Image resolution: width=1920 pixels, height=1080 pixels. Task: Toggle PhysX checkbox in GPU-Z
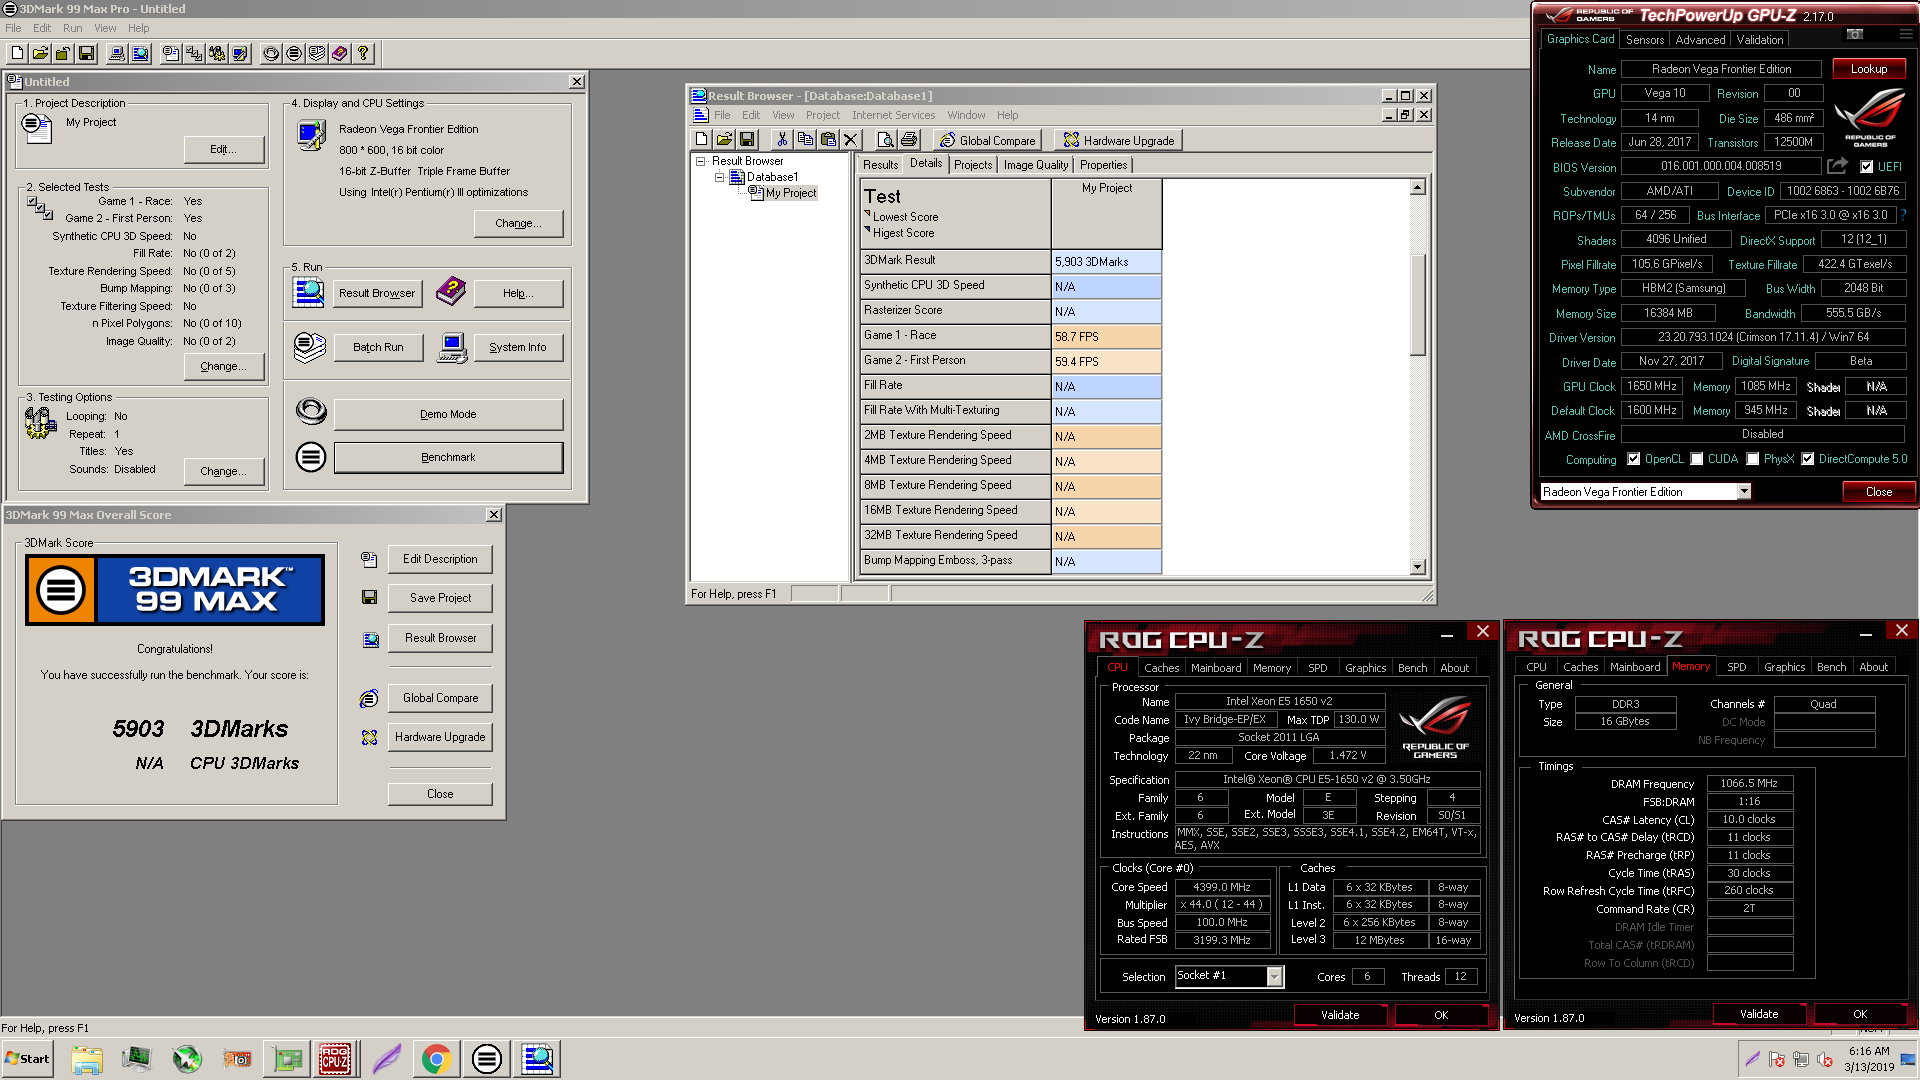[1753, 459]
